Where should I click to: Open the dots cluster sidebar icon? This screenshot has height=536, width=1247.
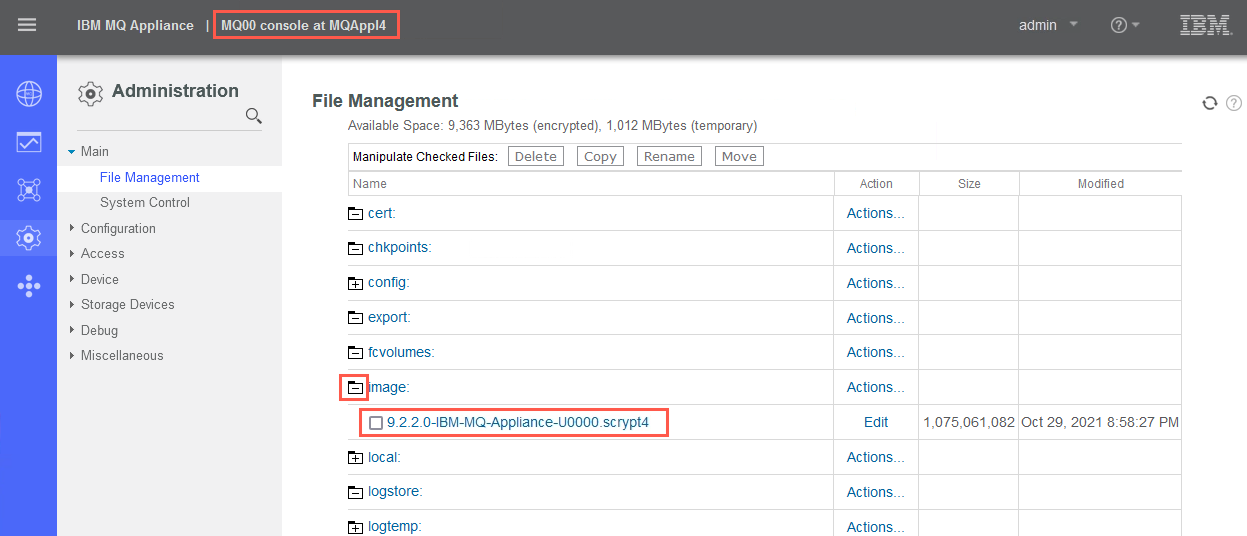[29, 286]
